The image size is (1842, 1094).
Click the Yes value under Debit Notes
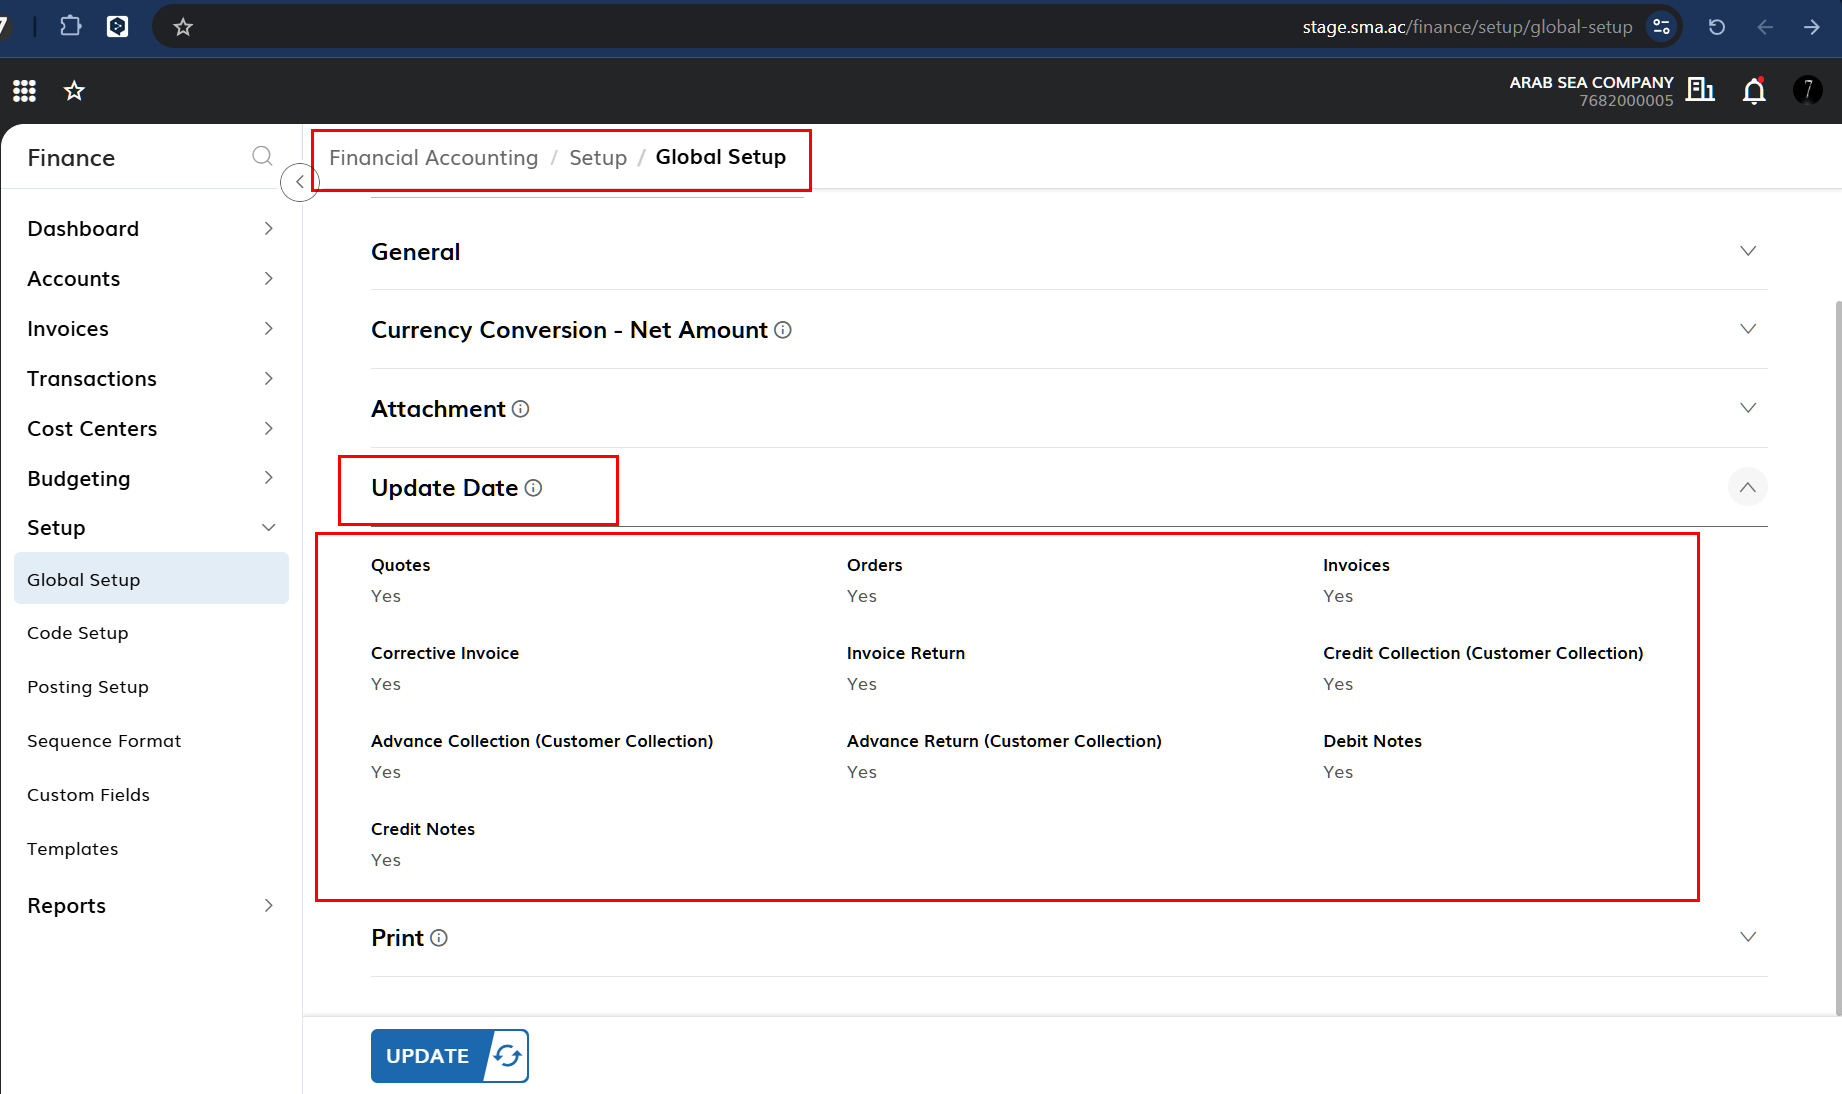[x=1338, y=772]
